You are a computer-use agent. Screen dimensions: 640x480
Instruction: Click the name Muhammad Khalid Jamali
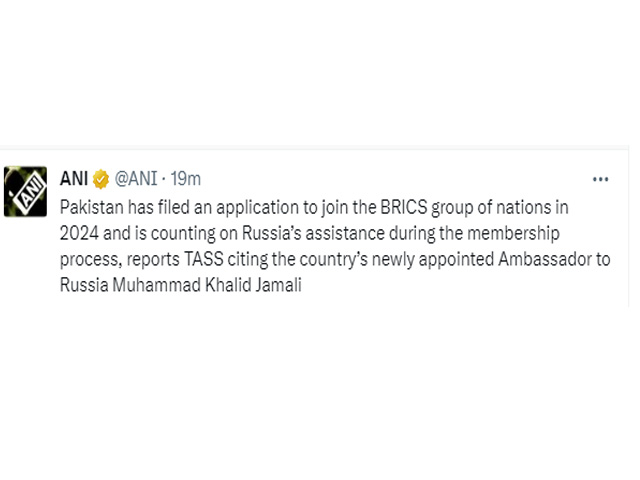click(x=207, y=285)
